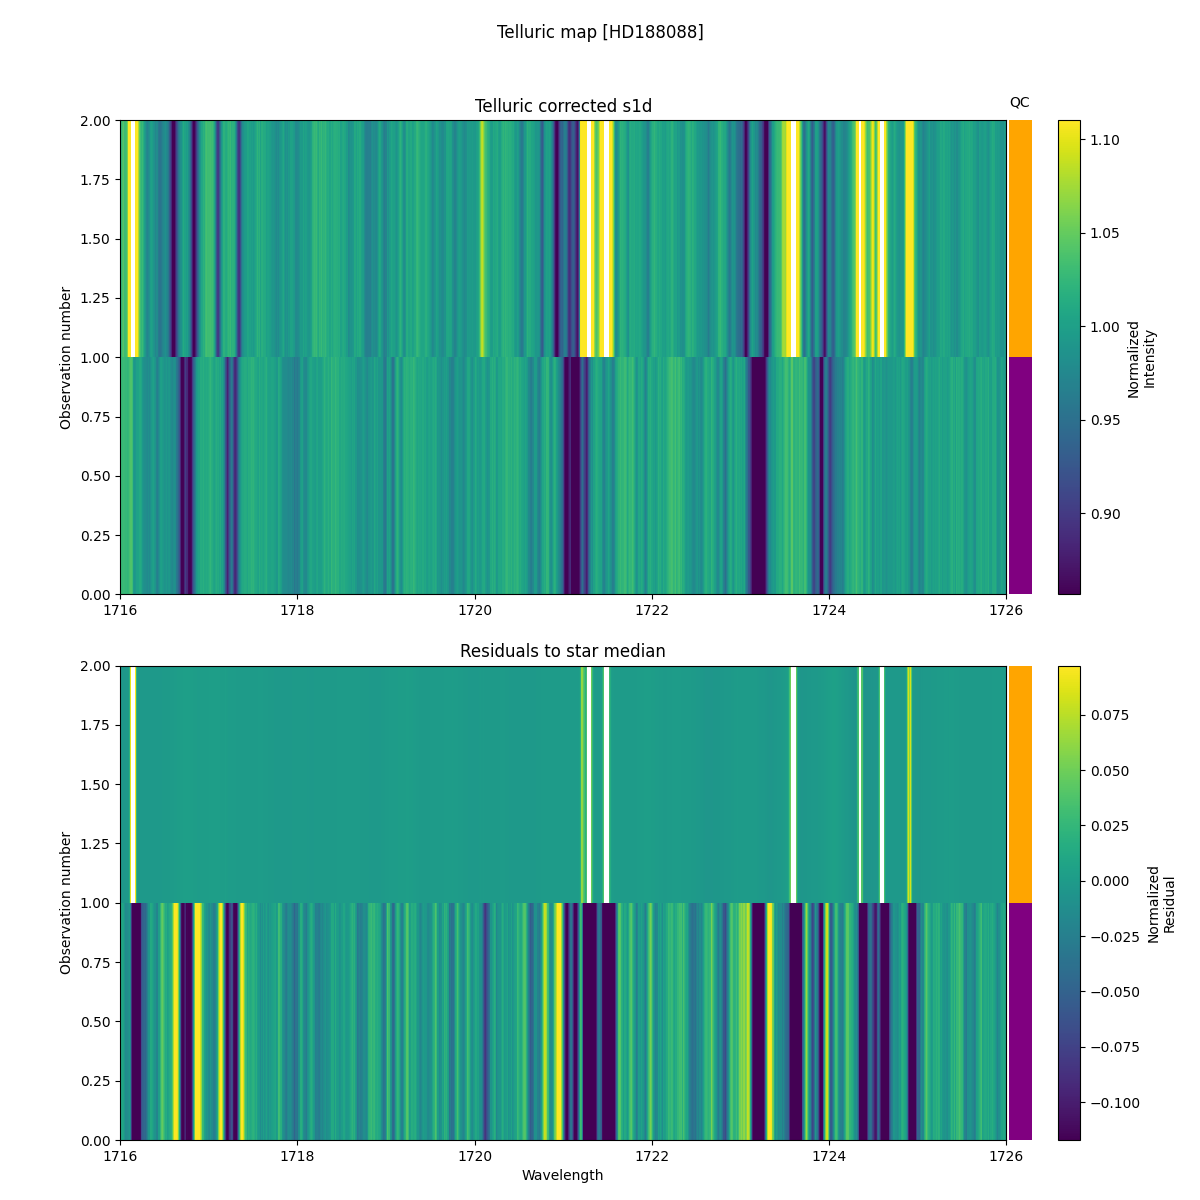Click the 1716 x-tick label under the residuals plot
The image size is (1200, 1200).
pos(120,1156)
